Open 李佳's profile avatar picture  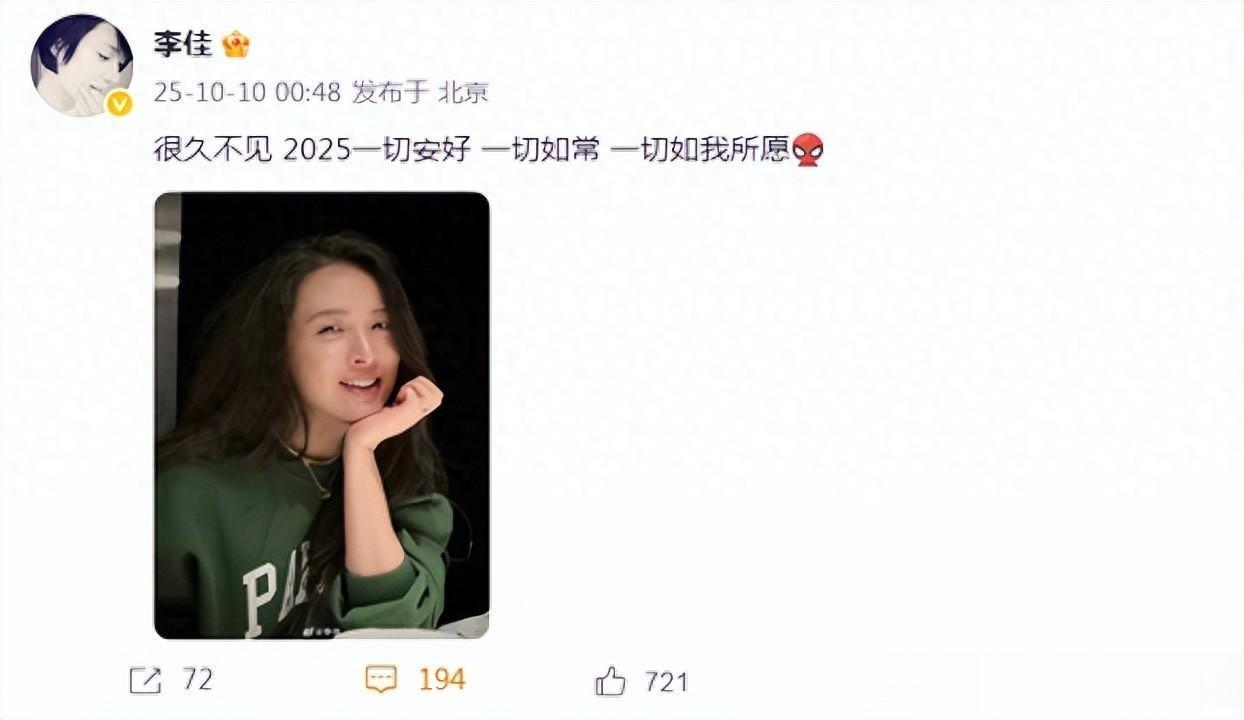(x=82, y=65)
